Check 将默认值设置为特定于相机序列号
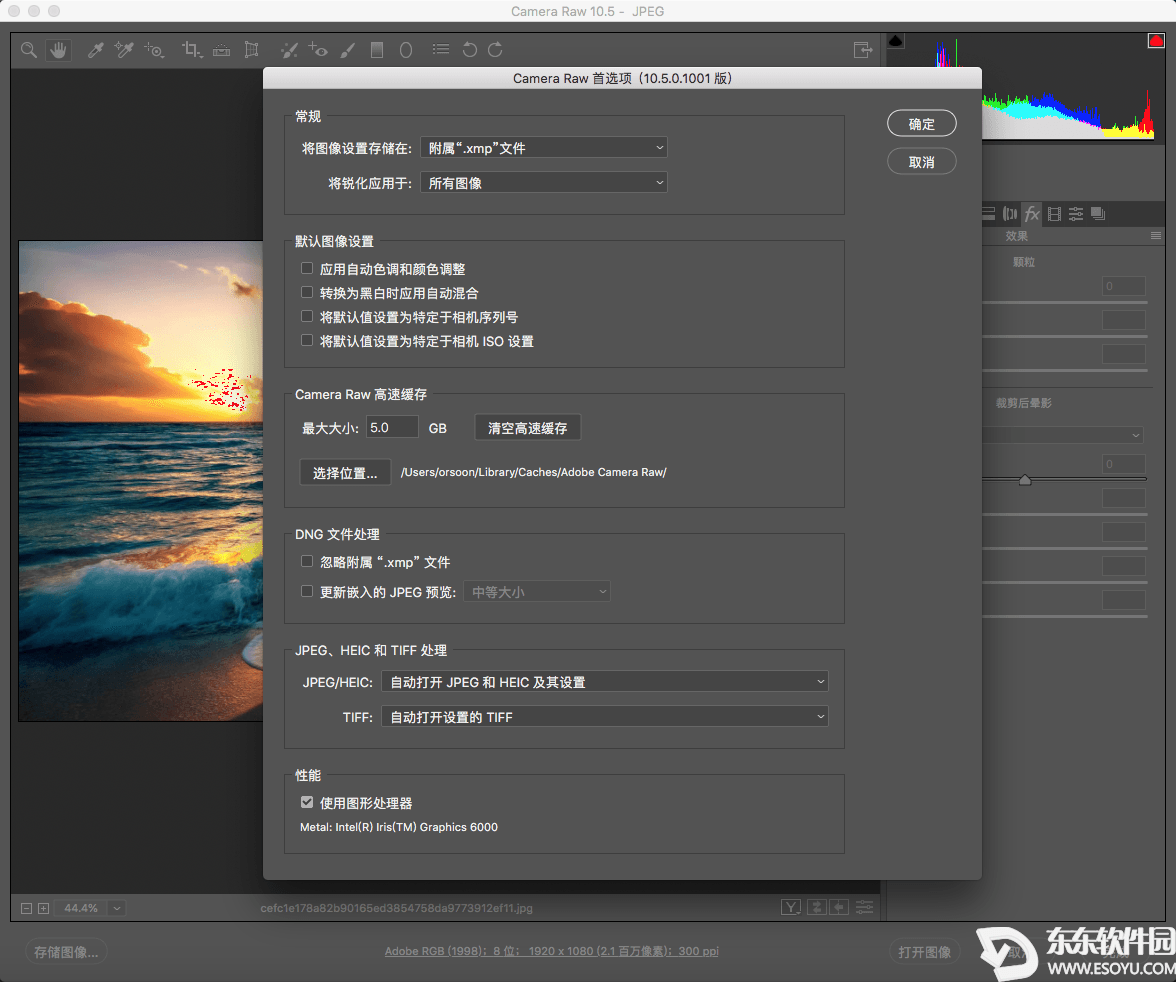Viewport: 1176px width, 982px height. point(307,317)
